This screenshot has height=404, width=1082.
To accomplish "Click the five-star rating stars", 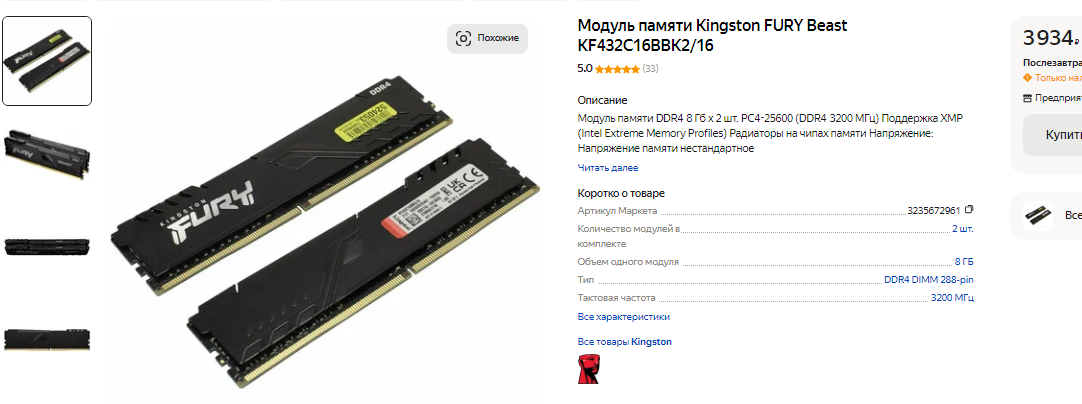I will [x=617, y=69].
